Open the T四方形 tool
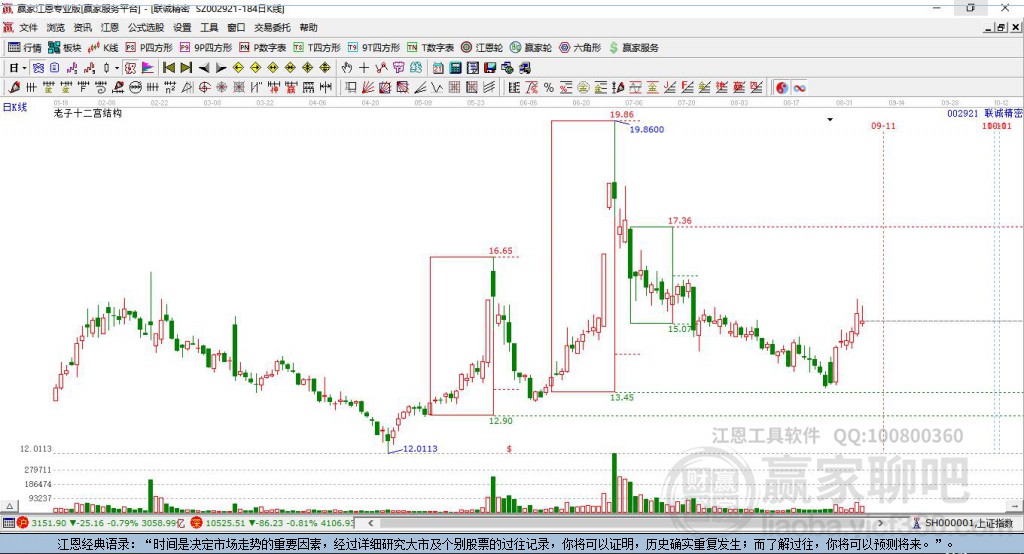Viewport: 1024px width, 554px height. [317, 48]
